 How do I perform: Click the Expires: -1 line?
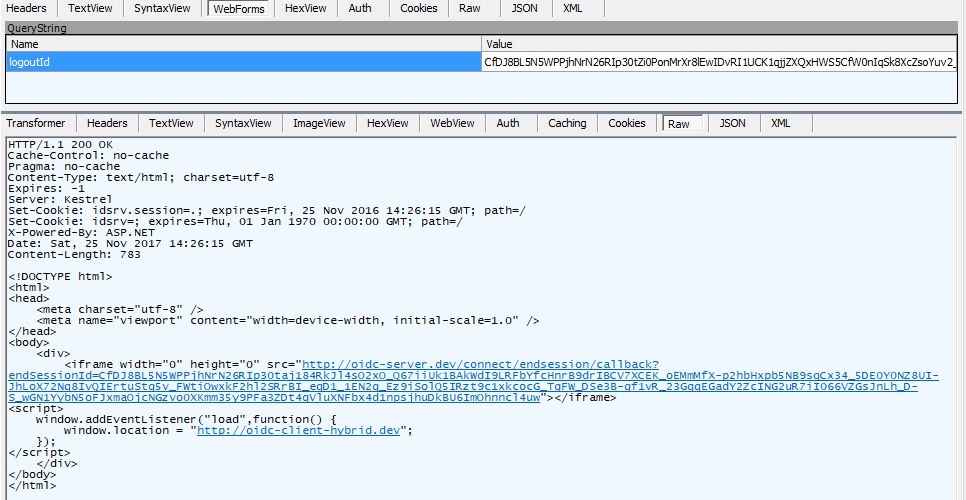coord(46,188)
